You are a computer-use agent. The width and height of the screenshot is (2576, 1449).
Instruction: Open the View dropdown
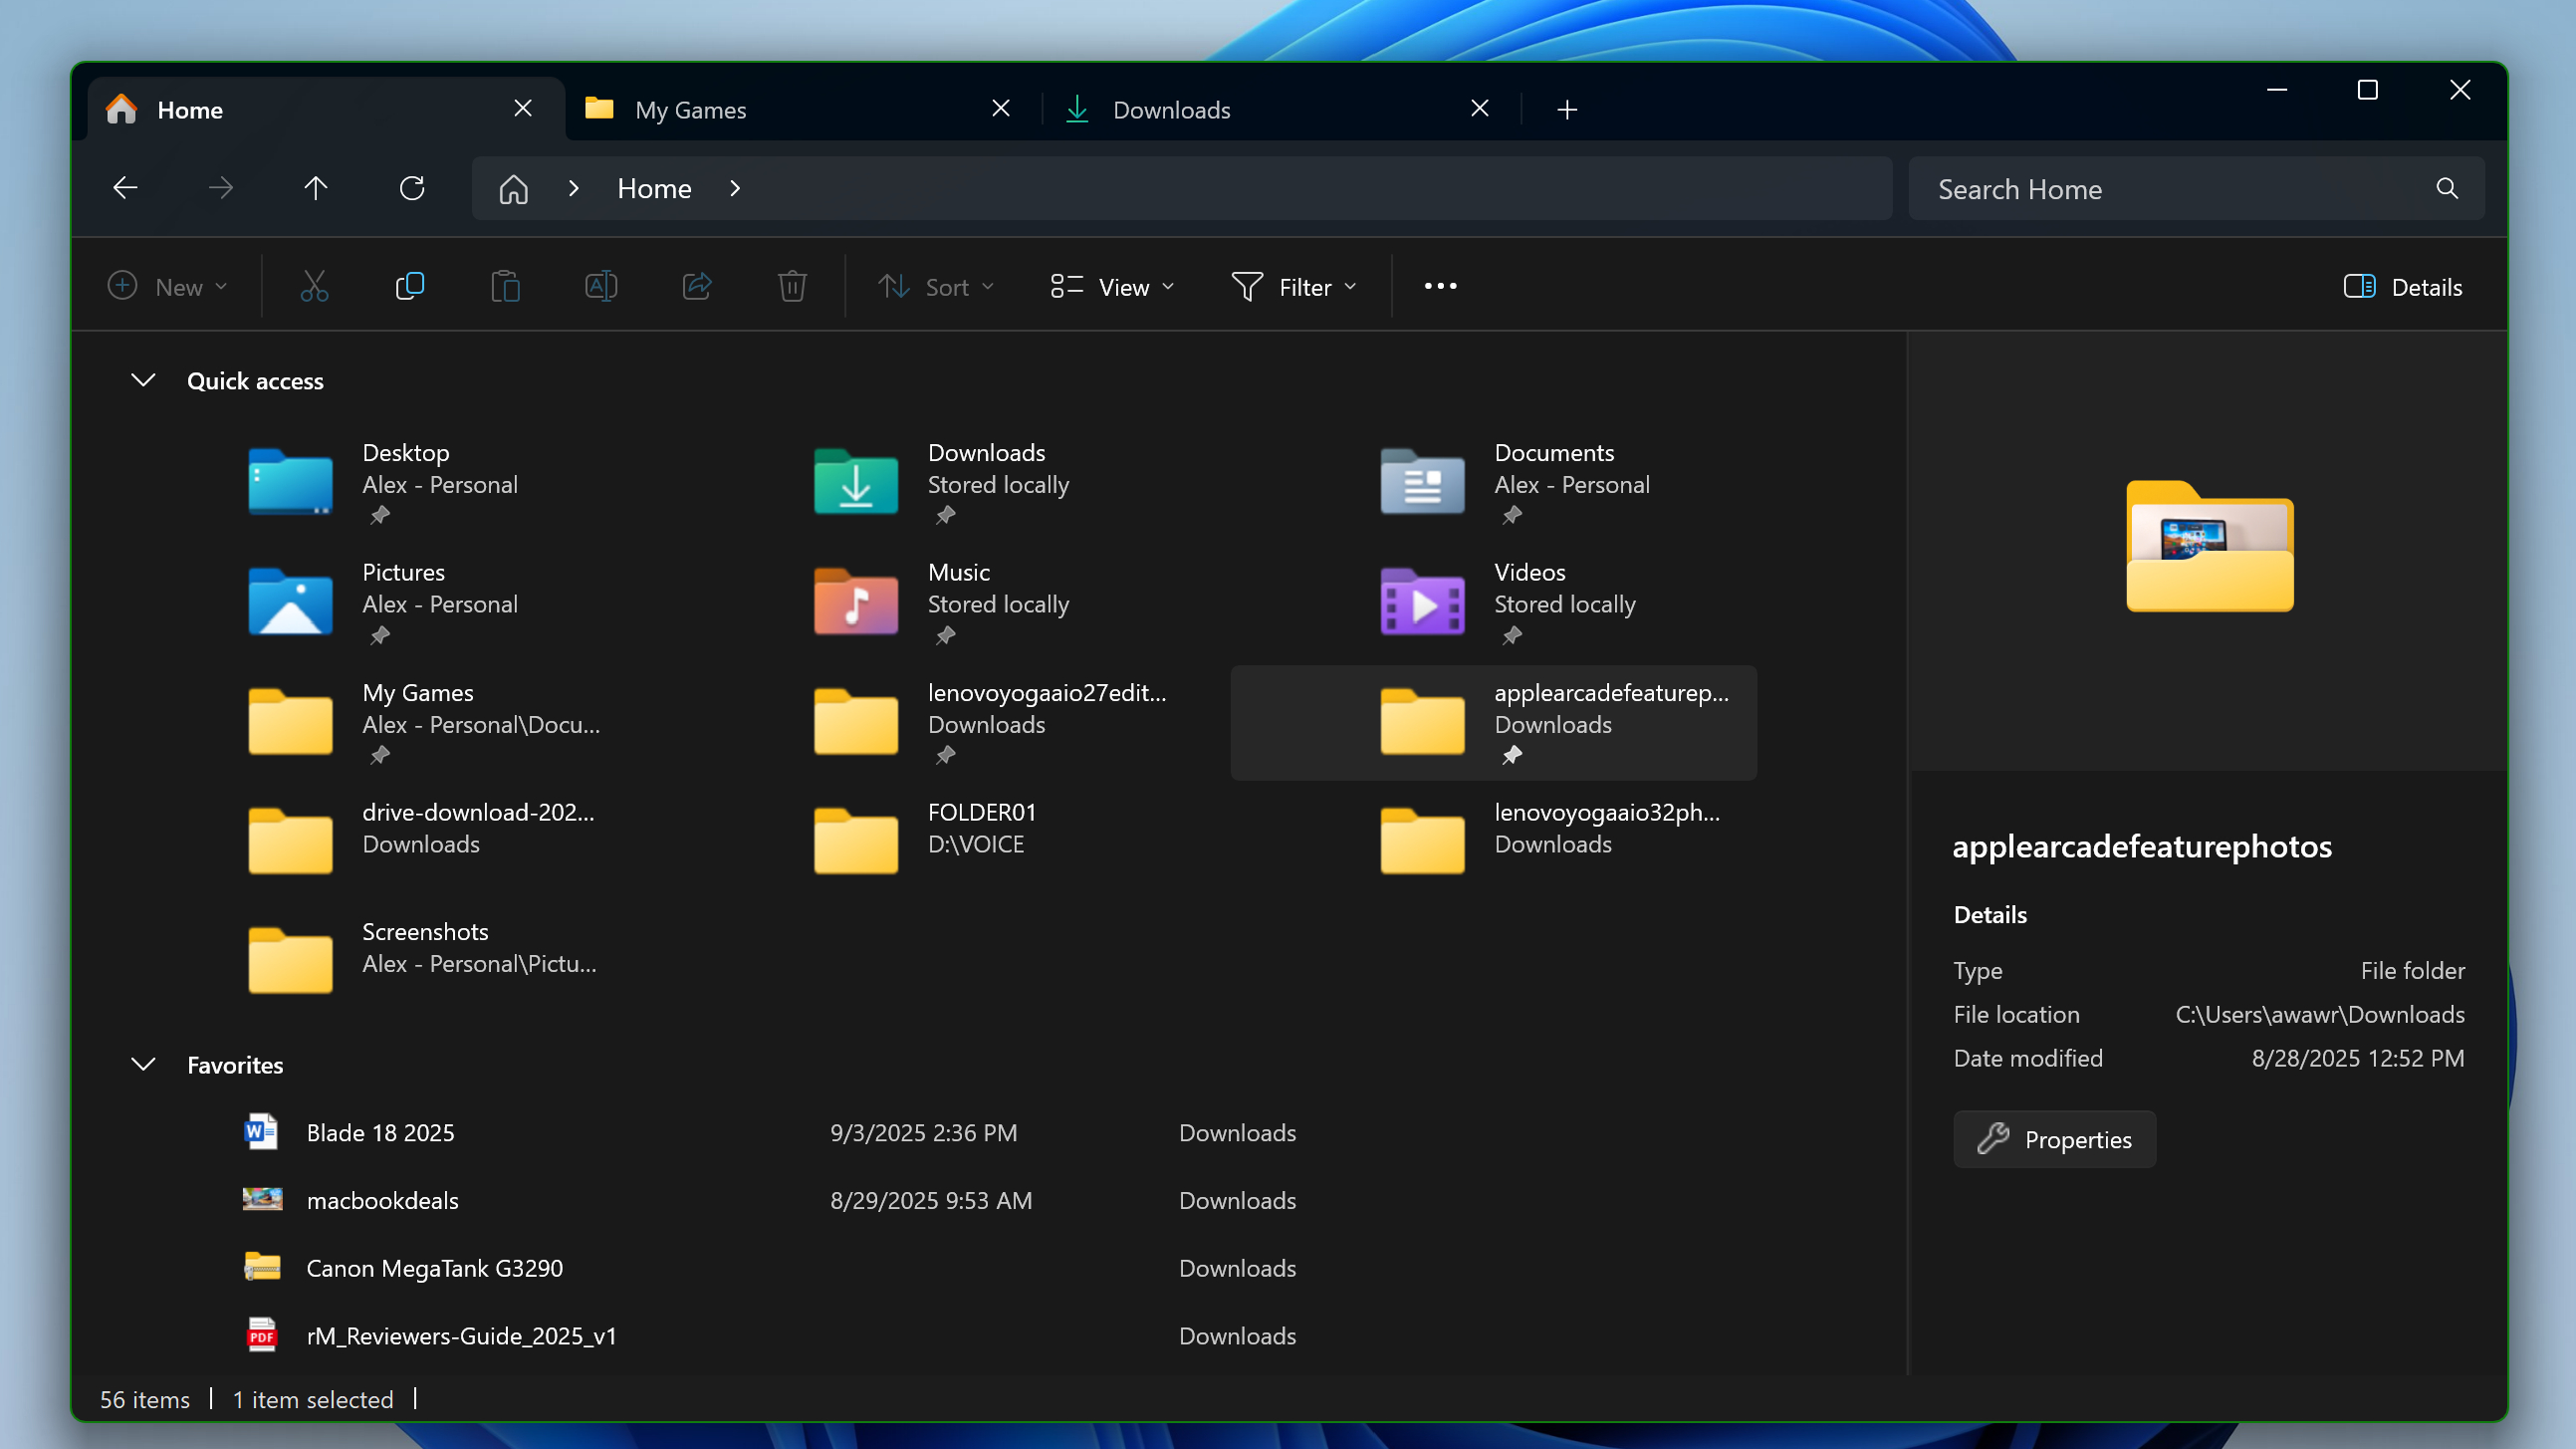point(1112,287)
